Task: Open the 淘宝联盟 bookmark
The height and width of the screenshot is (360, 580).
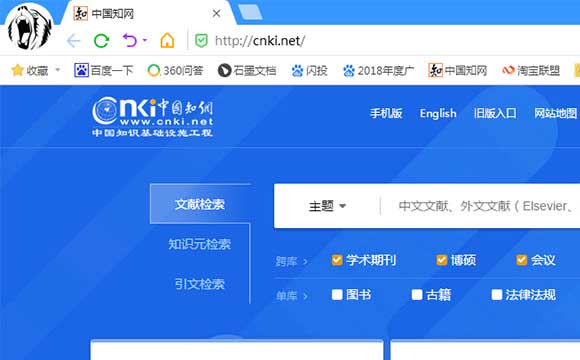Action: 531,70
